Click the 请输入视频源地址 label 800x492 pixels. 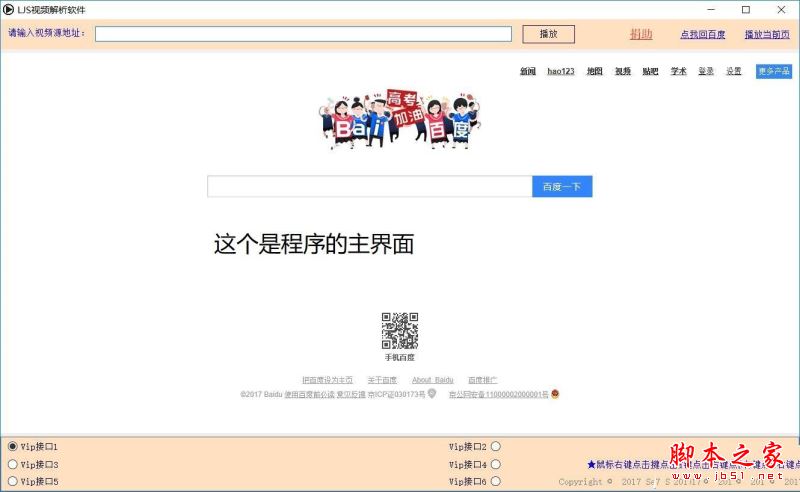click(46, 33)
